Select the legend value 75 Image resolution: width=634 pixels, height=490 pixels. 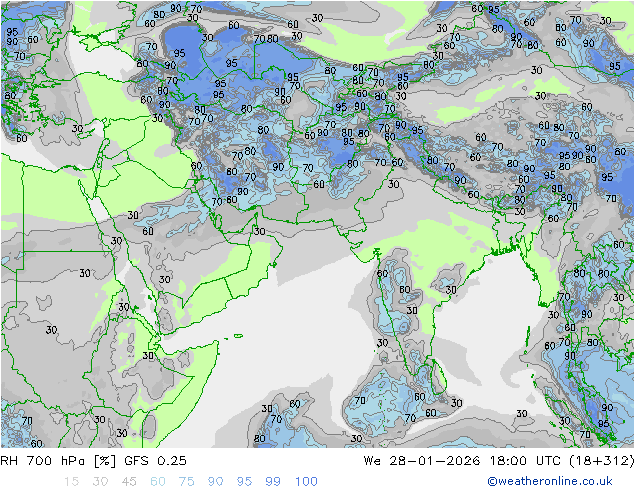pyautogui.click(x=187, y=481)
